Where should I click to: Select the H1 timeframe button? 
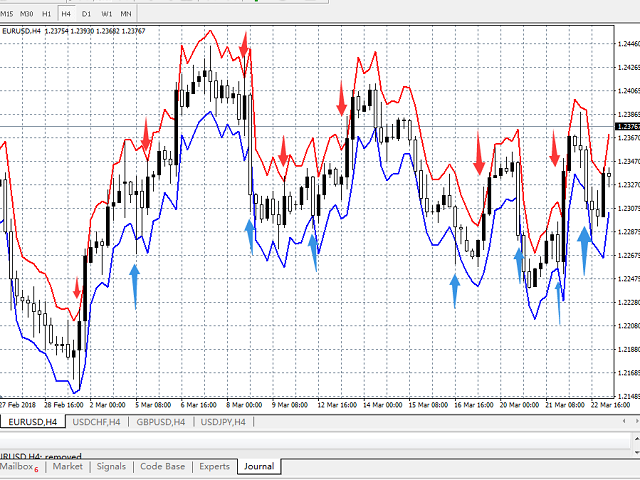pos(47,14)
